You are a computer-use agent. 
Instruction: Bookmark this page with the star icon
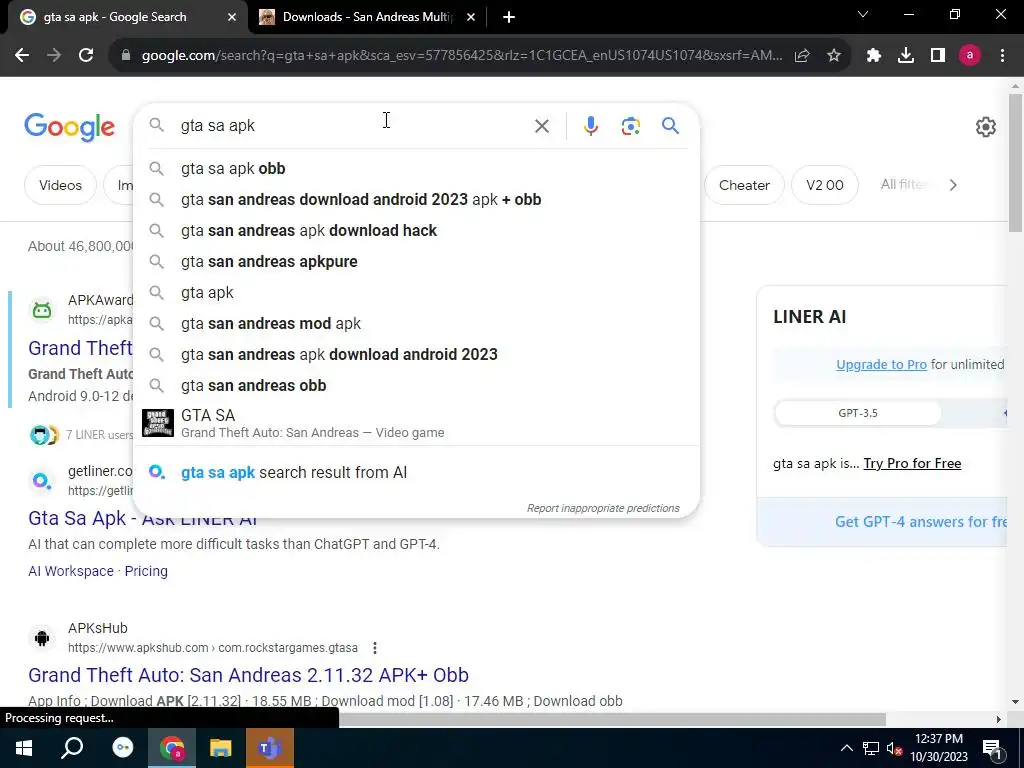834,56
